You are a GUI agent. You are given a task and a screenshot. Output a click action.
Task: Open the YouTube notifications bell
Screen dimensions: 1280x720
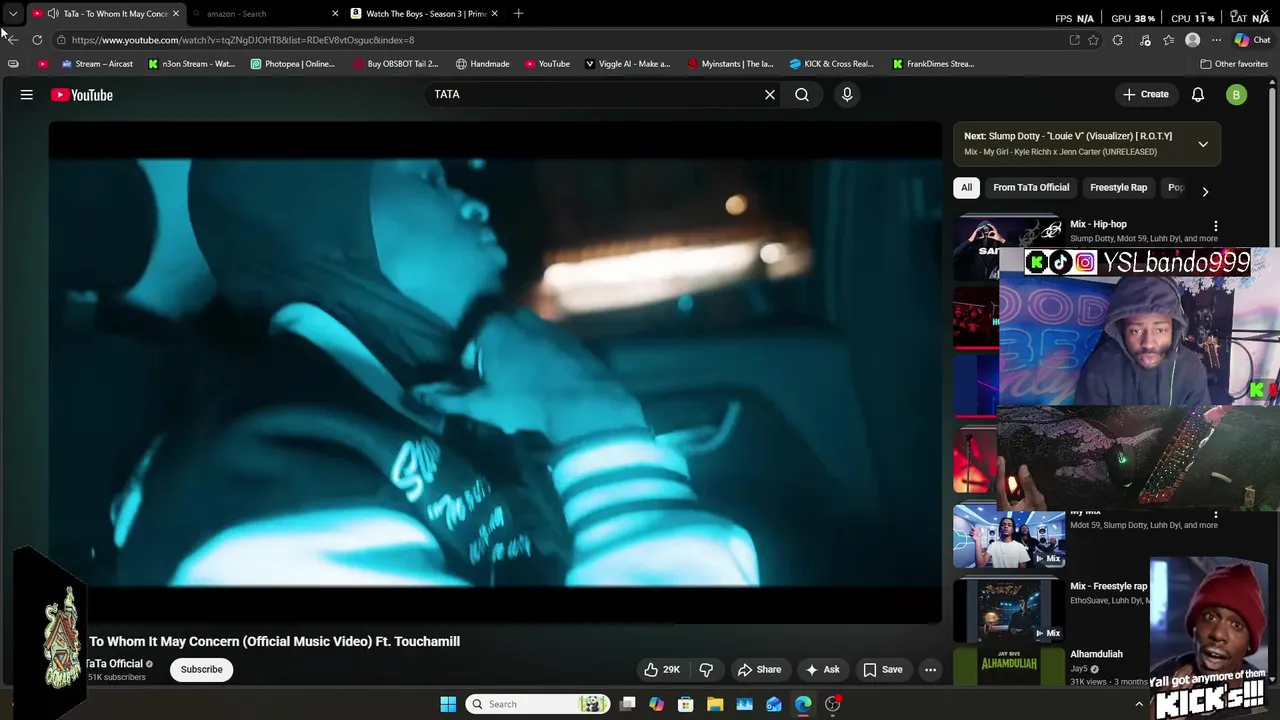click(x=1198, y=95)
